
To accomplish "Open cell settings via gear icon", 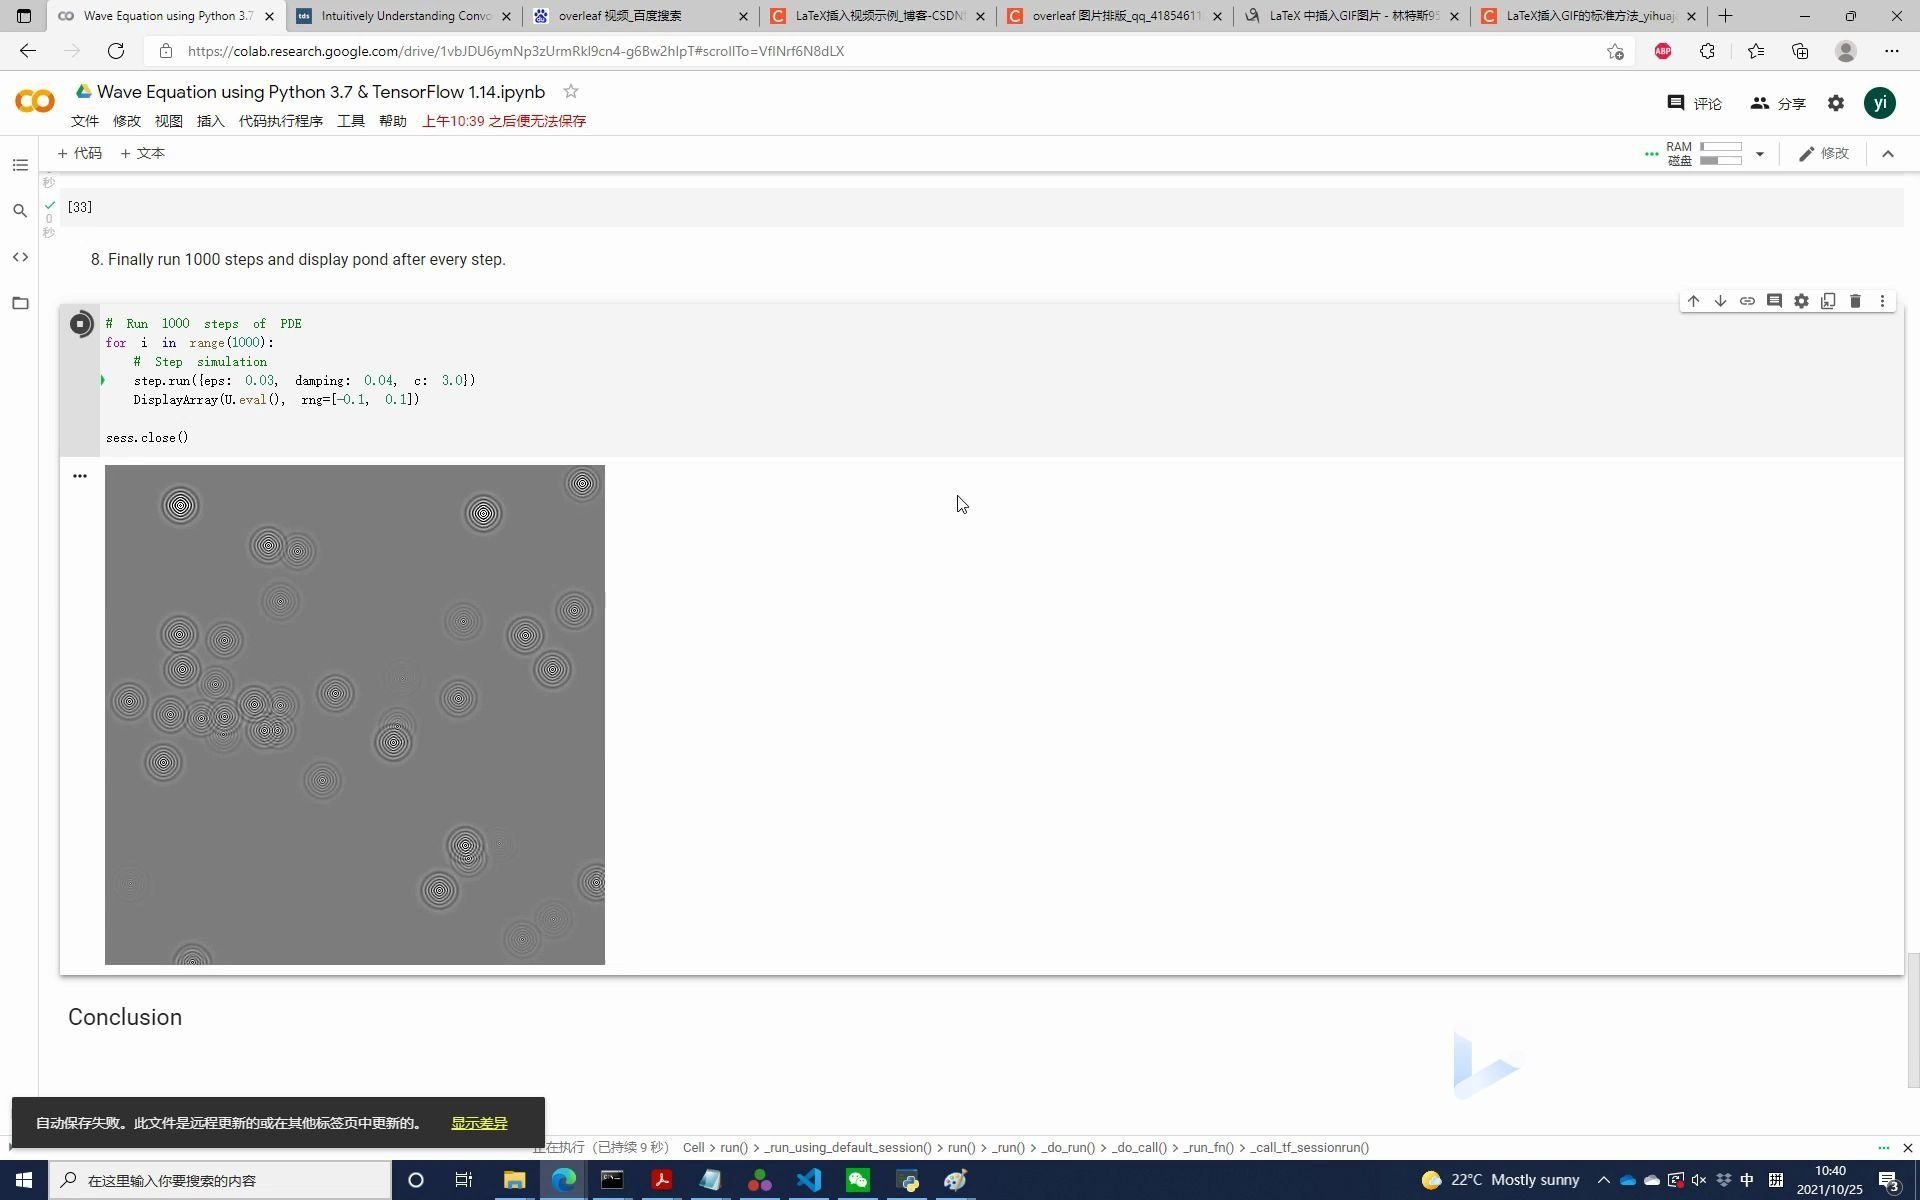I will coord(1801,300).
